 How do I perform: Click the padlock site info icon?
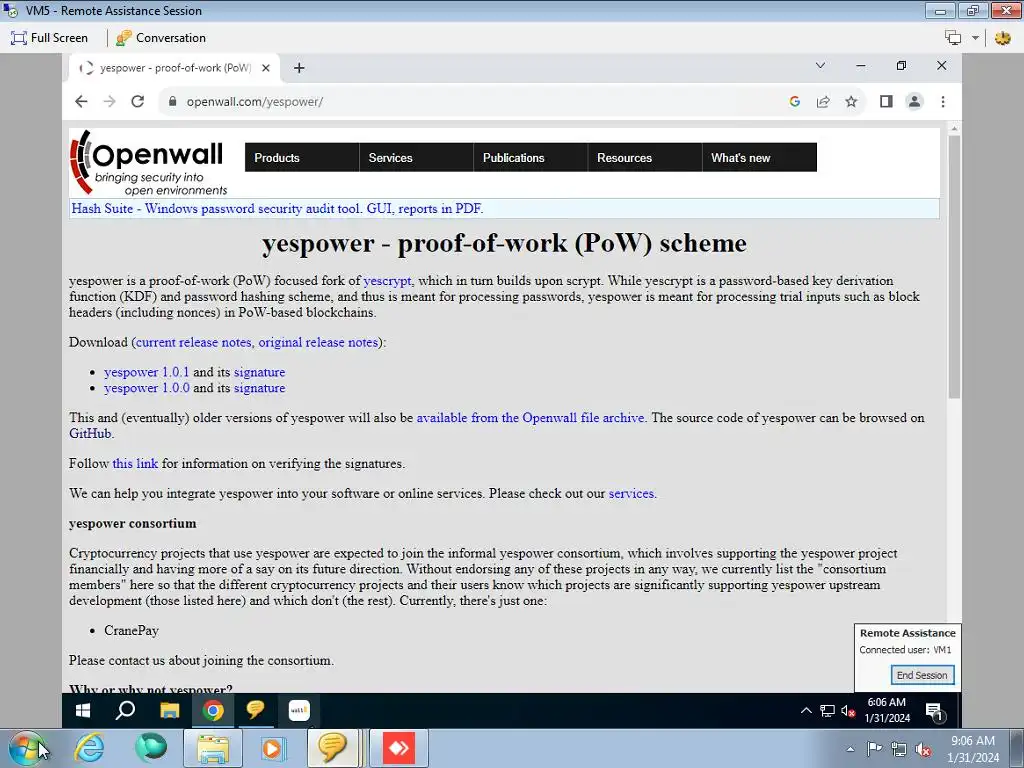pos(172,101)
